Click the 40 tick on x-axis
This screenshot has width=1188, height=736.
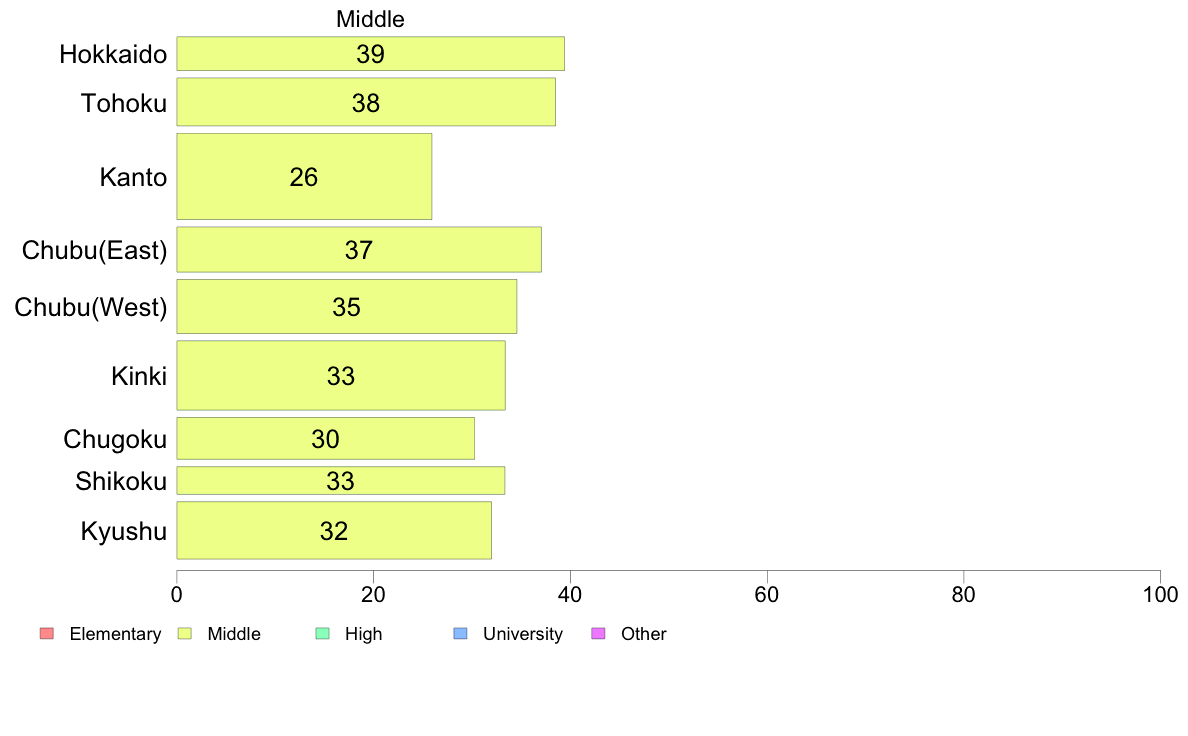click(570, 594)
